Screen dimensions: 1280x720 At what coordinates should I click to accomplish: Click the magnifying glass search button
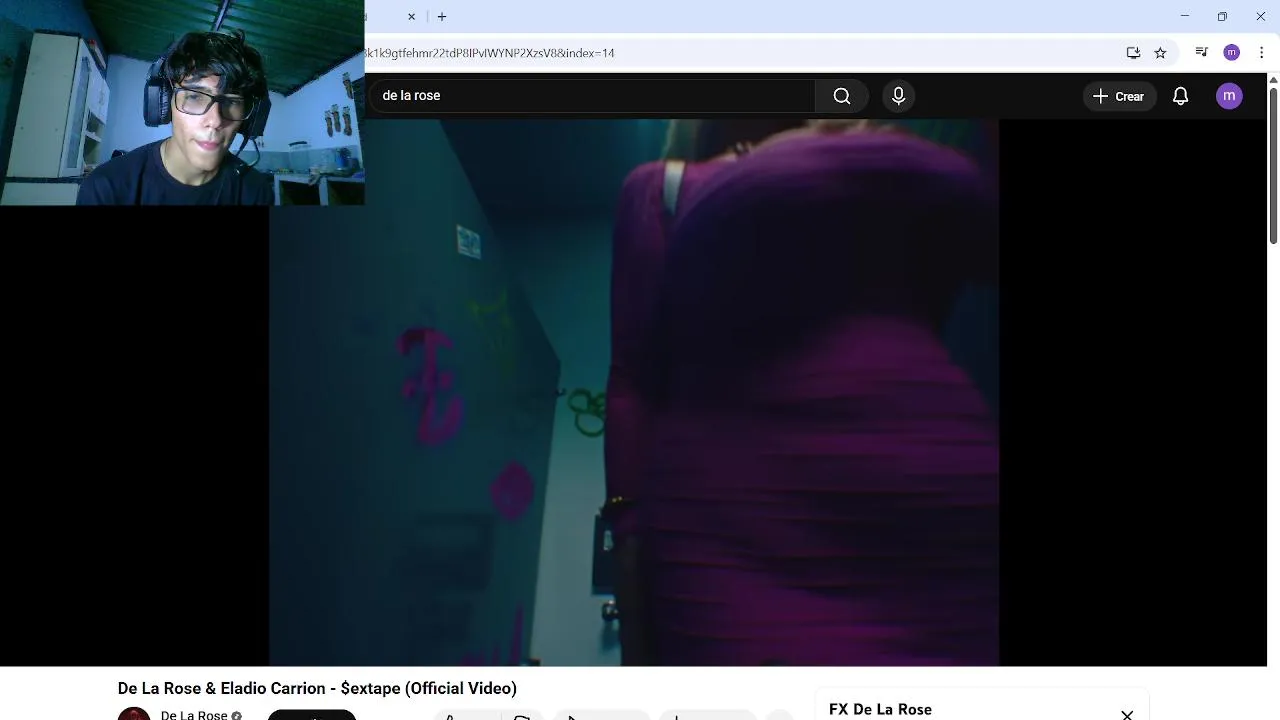coord(842,96)
